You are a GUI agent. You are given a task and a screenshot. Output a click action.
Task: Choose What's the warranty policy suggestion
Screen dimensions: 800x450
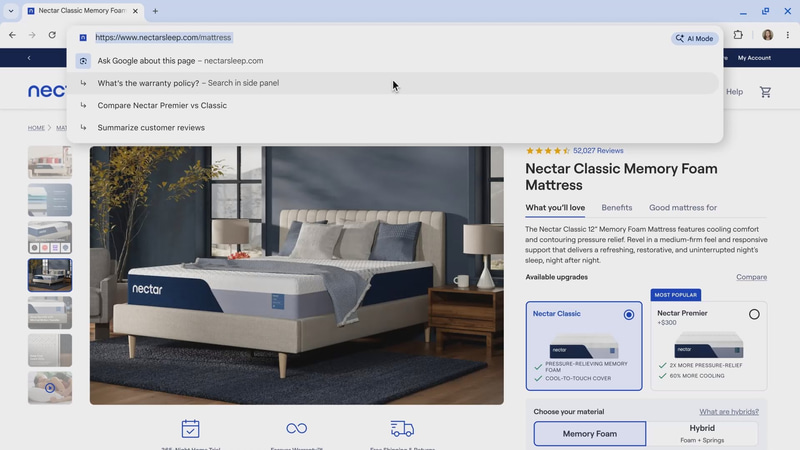(394, 83)
